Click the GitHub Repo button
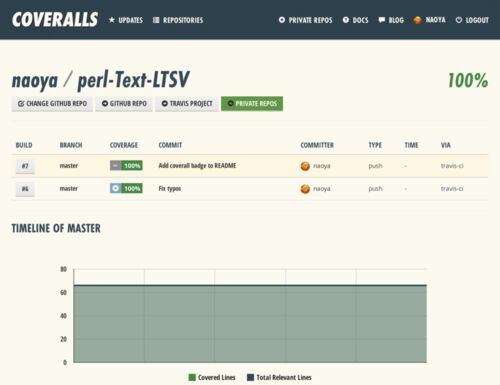Image resolution: width=500 pixels, height=385 pixels. (x=124, y=104)
